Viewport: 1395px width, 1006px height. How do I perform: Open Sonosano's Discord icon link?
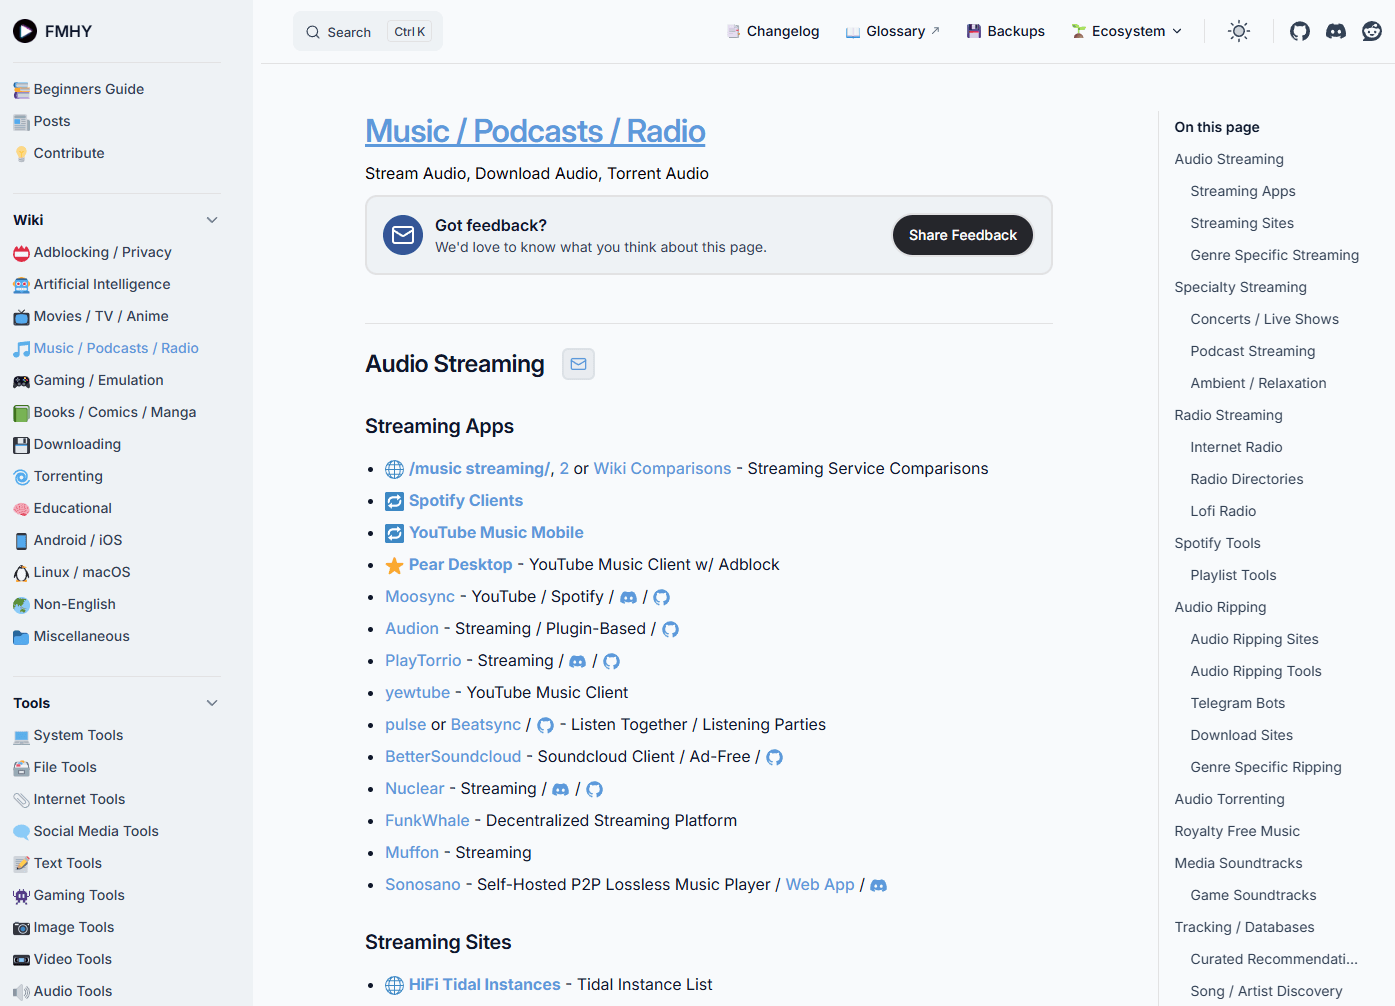[x=878, y=885]
